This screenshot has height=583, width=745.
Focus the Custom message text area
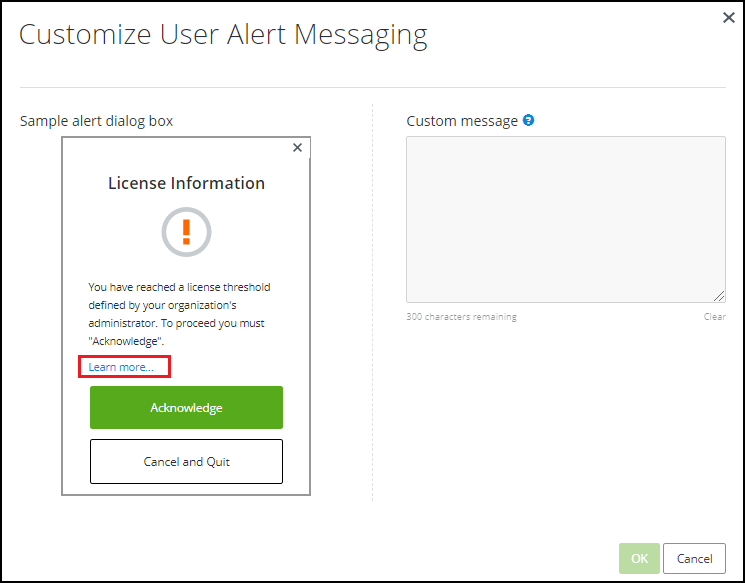tap(565, 218)
